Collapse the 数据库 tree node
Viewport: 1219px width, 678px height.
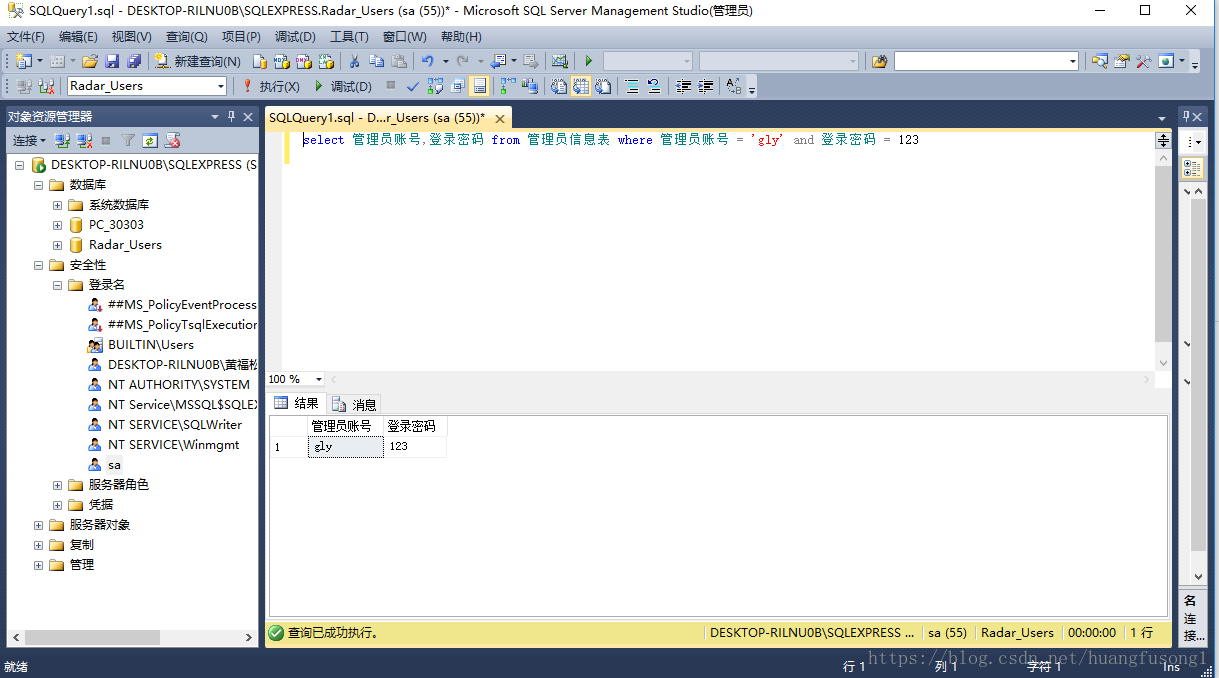tap(38, 185)
